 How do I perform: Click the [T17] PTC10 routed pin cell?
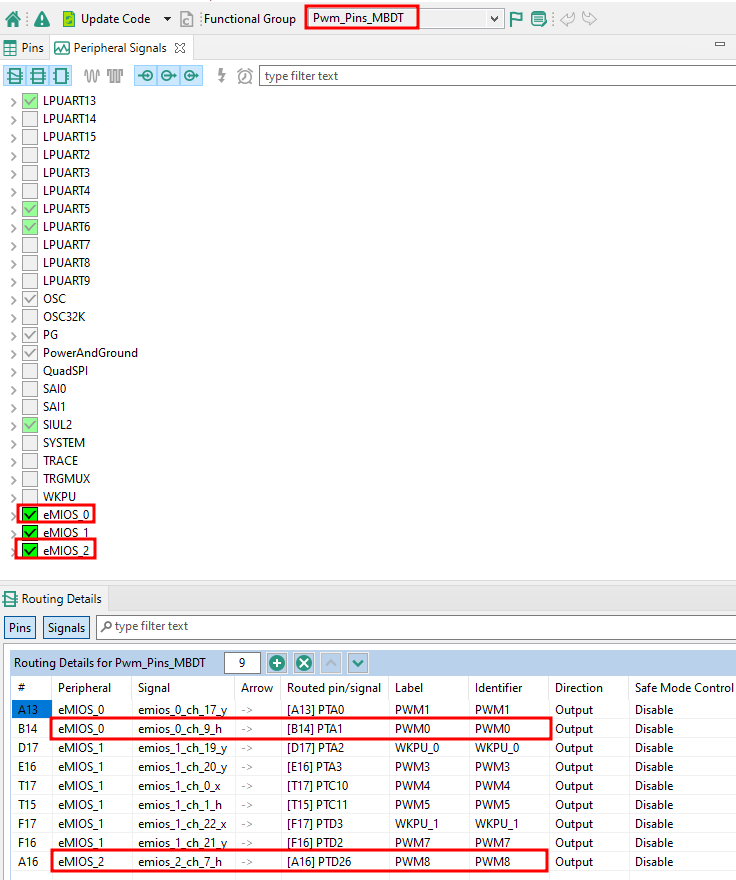pyautogui.click(x=318, y=786)
